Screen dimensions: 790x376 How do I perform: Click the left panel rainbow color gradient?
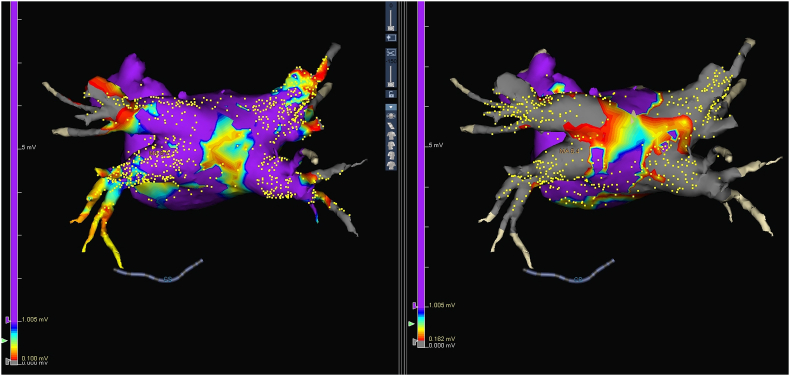[14, 342]
